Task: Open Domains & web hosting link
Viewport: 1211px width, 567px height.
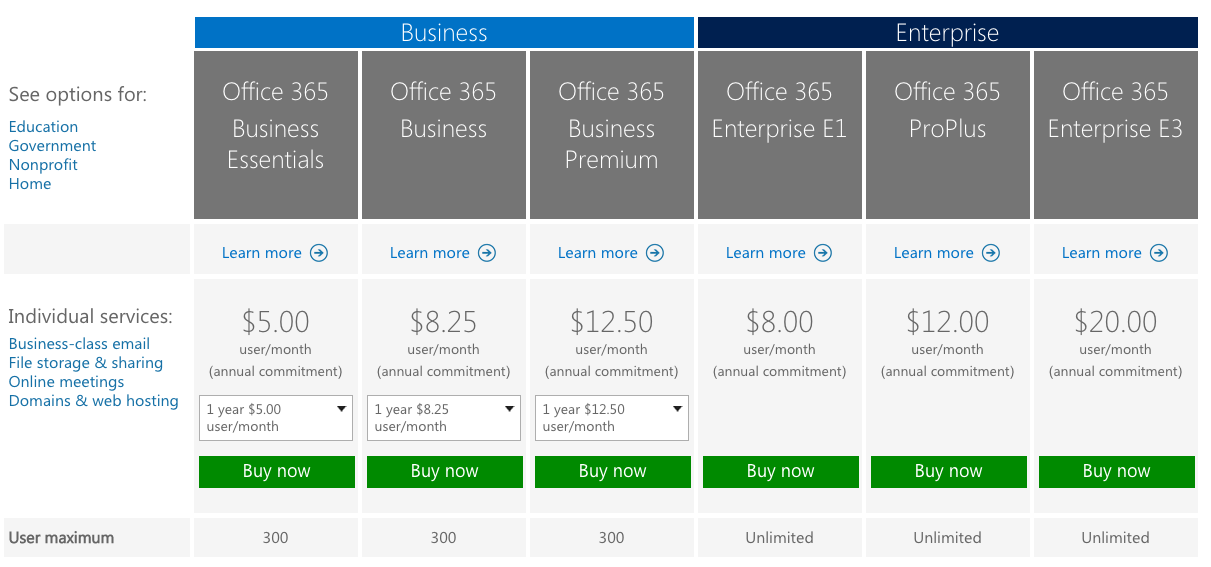Action: (x=93, y=401)
